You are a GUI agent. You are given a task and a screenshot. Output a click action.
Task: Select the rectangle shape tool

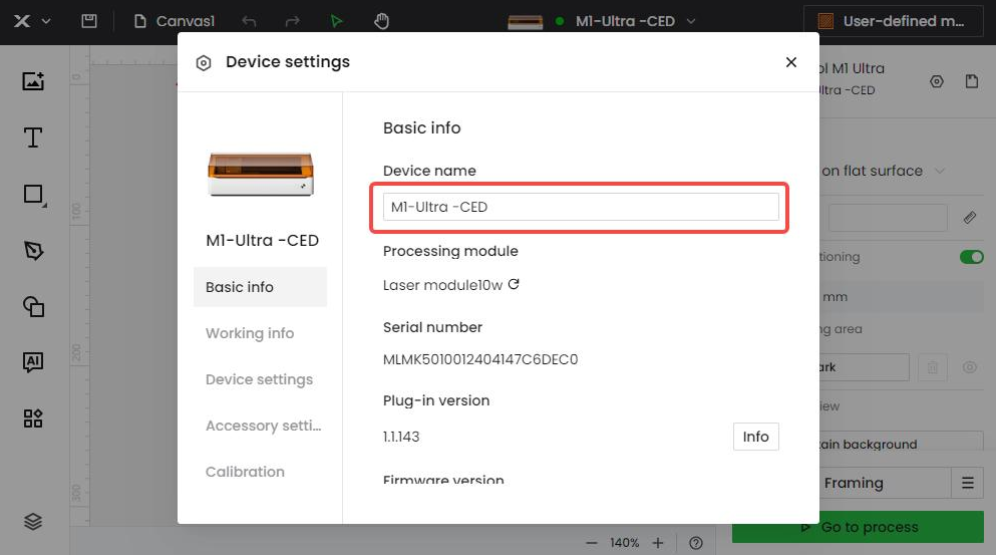[34, 194]
